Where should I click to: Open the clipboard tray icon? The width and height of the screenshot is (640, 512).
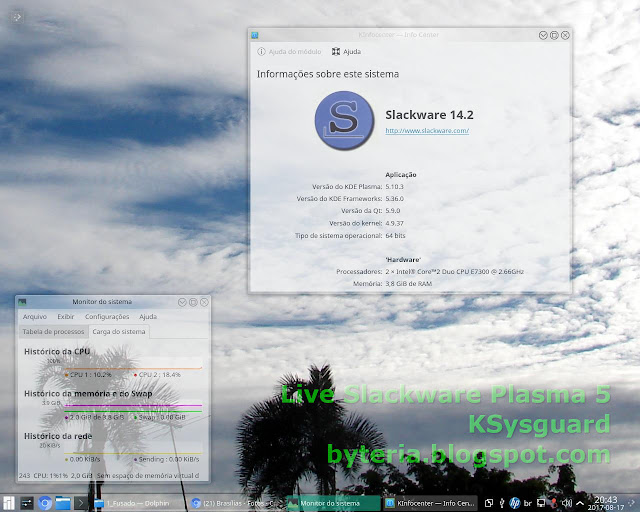tap(489, 503)
